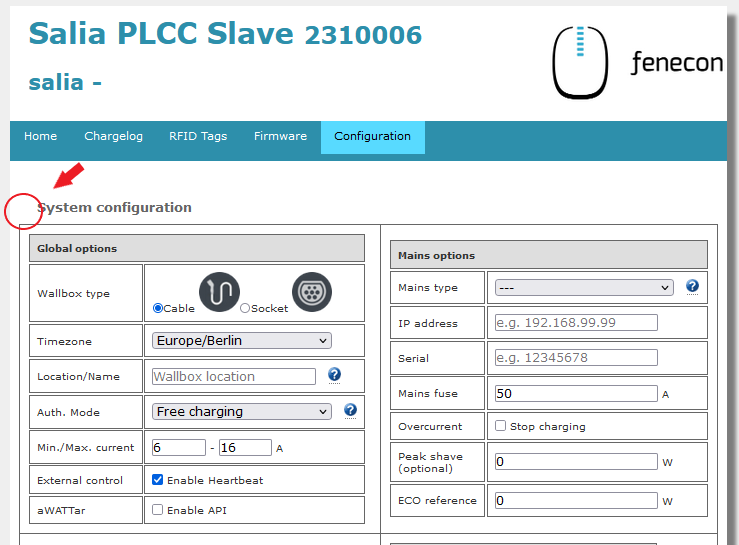Click the maximum current field showing 16

coord(245,447)
